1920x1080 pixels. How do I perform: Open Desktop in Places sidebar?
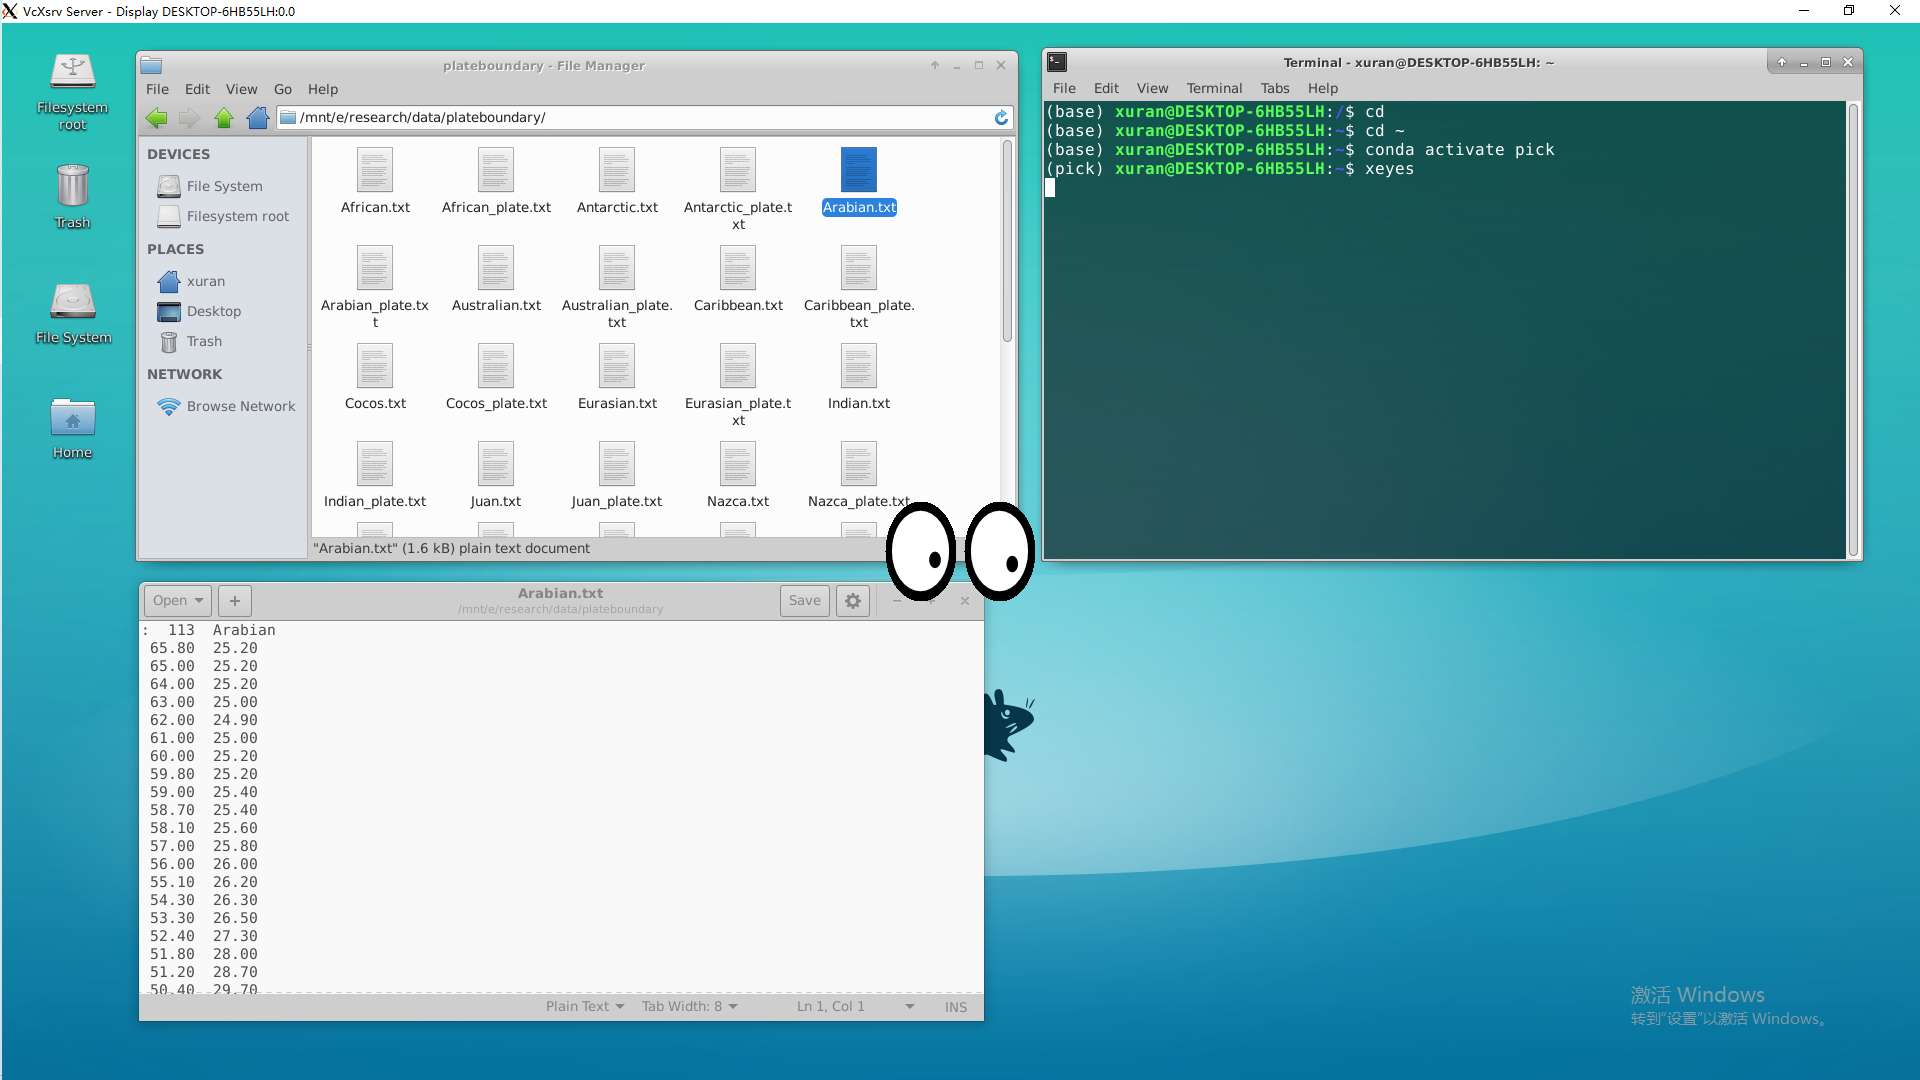pyautogui.click(x=199, y=311)
